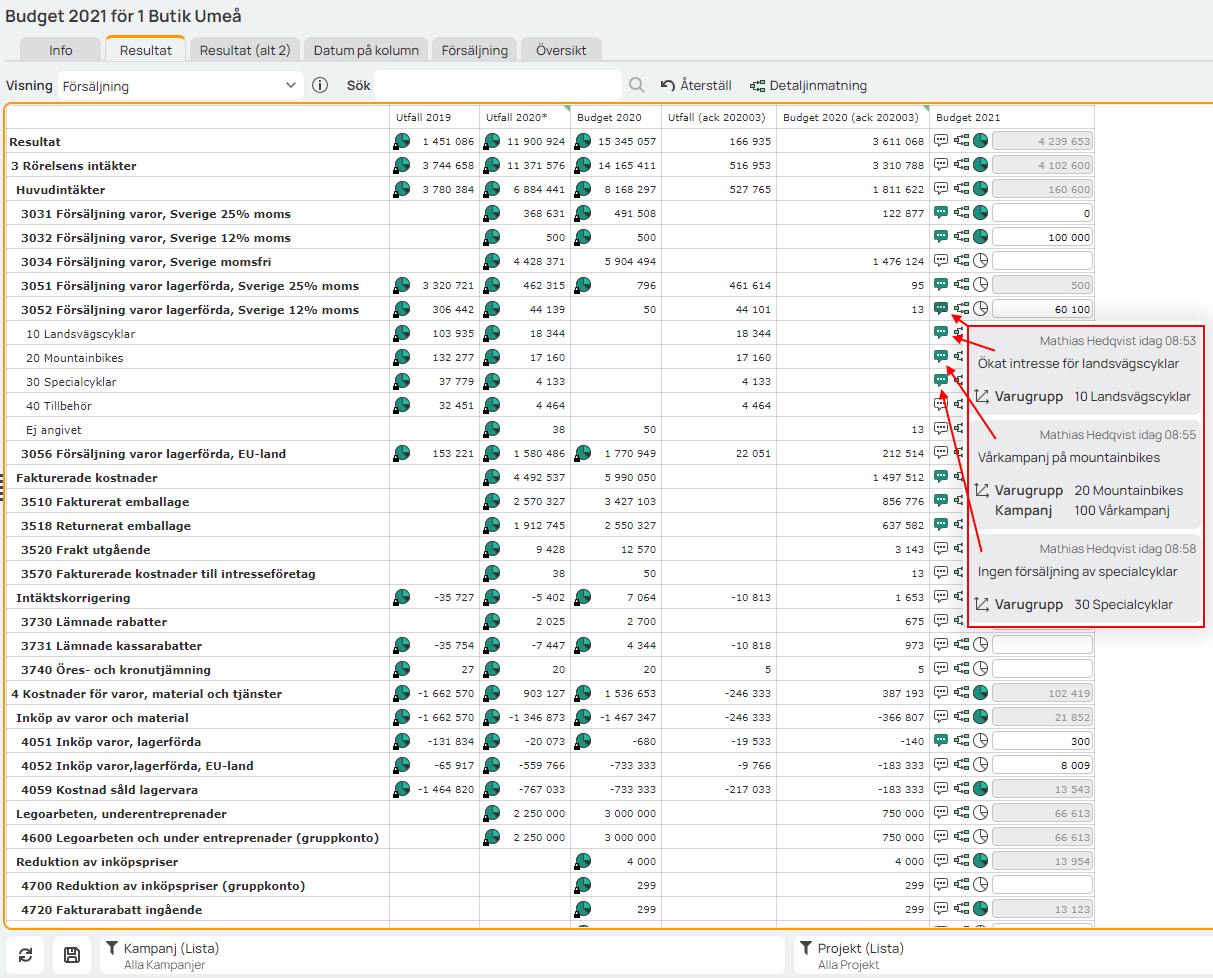Open detail tree icon in Resultat row
The width and height of the screenshot is (1213, 978).
click(x=962, y=141)
